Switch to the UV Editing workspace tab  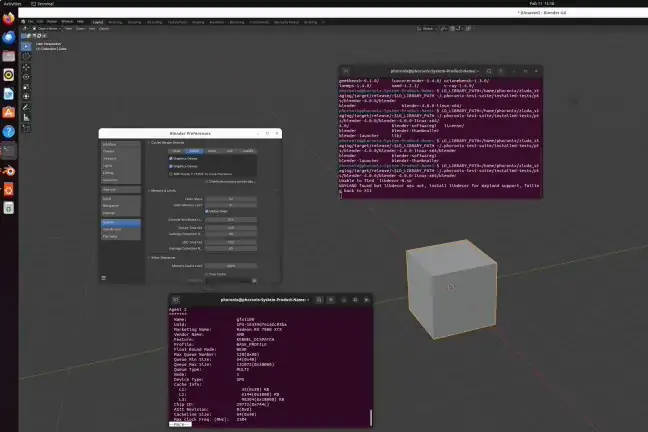click(x=155, y=22)
